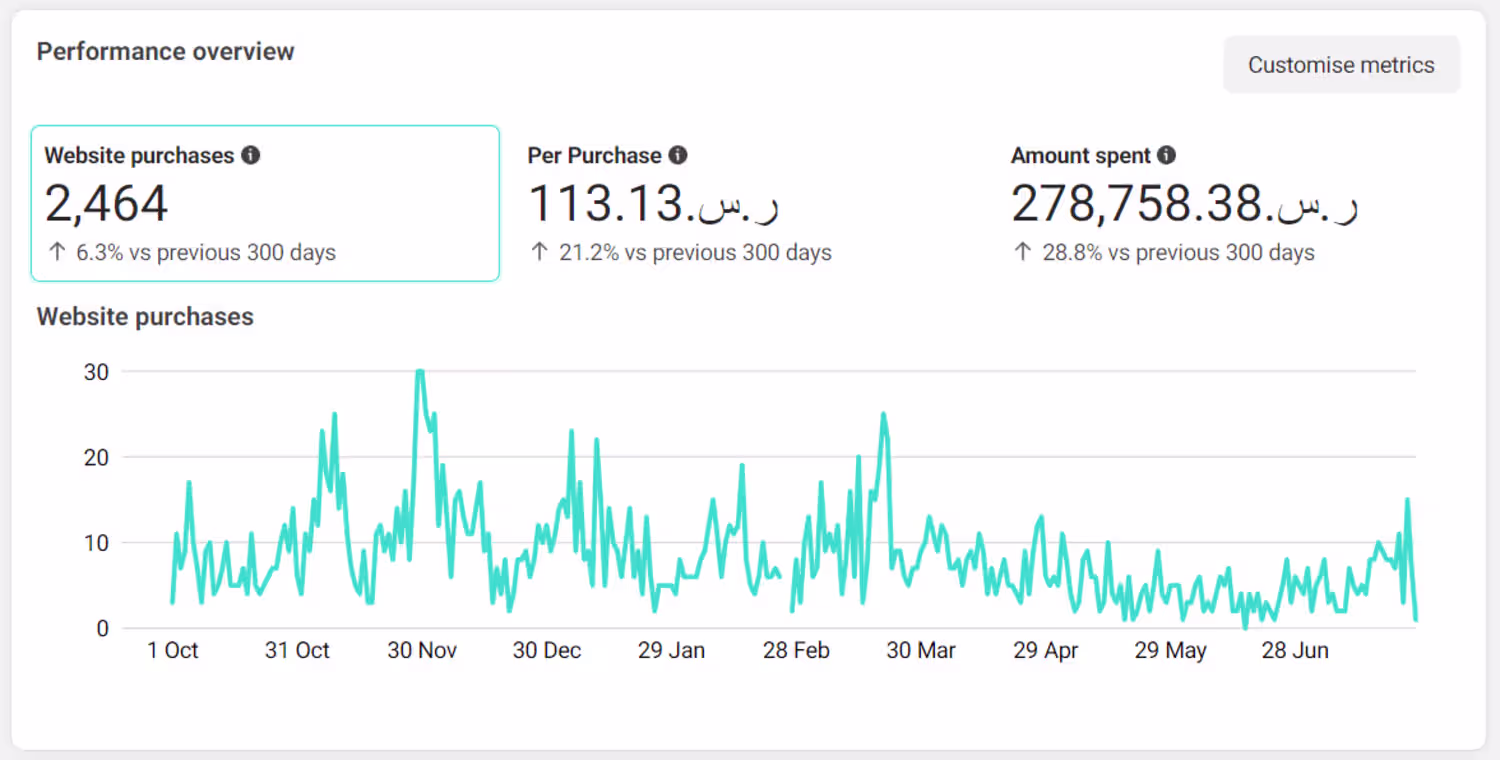Click the Performance overview heading
The image size is (1500, 760).
166,52
